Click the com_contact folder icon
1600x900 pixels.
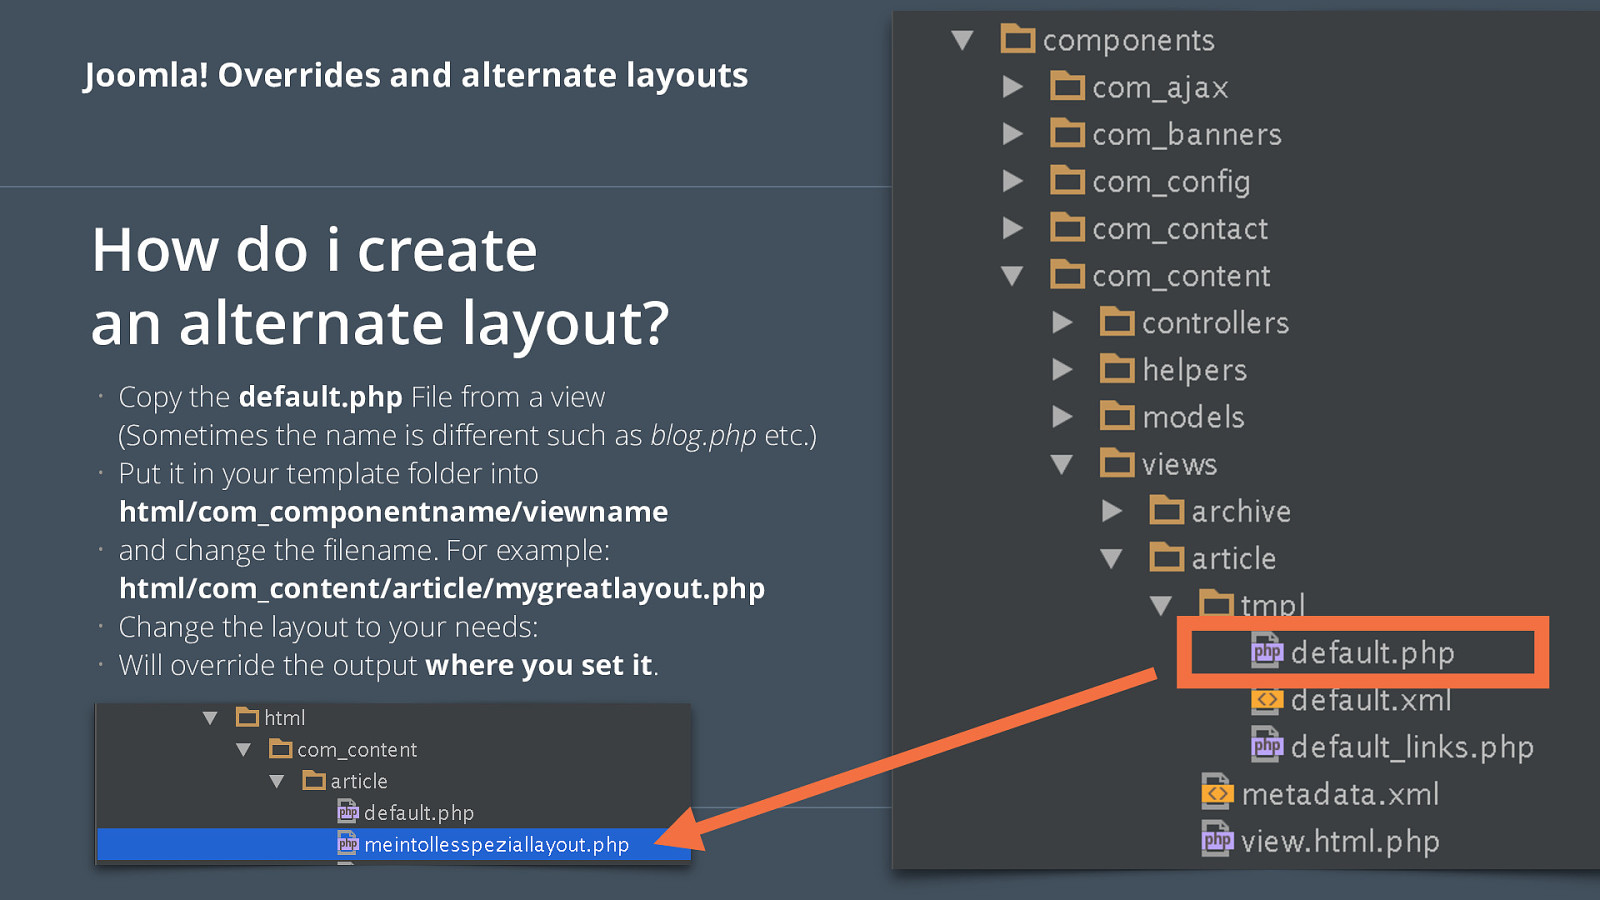(1068, 227)
